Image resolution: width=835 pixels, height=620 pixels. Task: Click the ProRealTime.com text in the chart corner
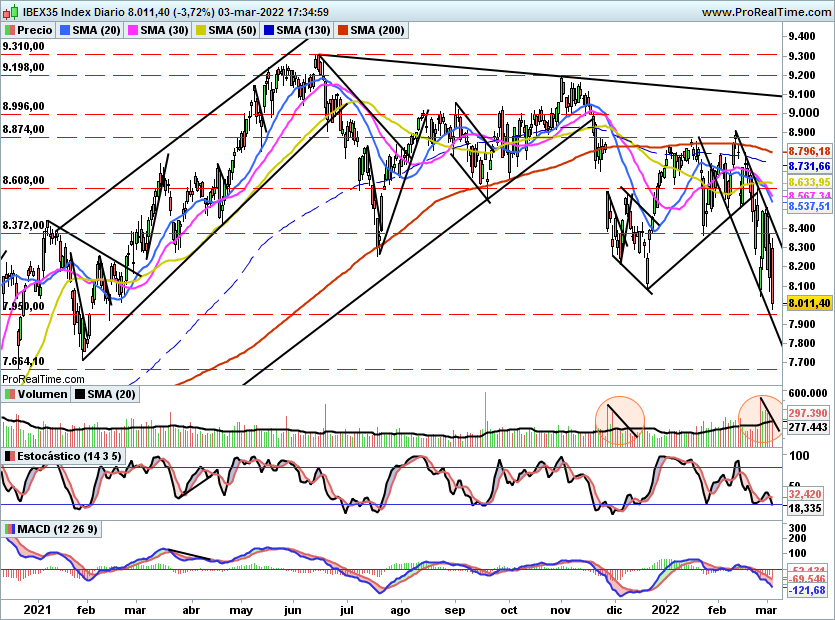pos(43,379)
